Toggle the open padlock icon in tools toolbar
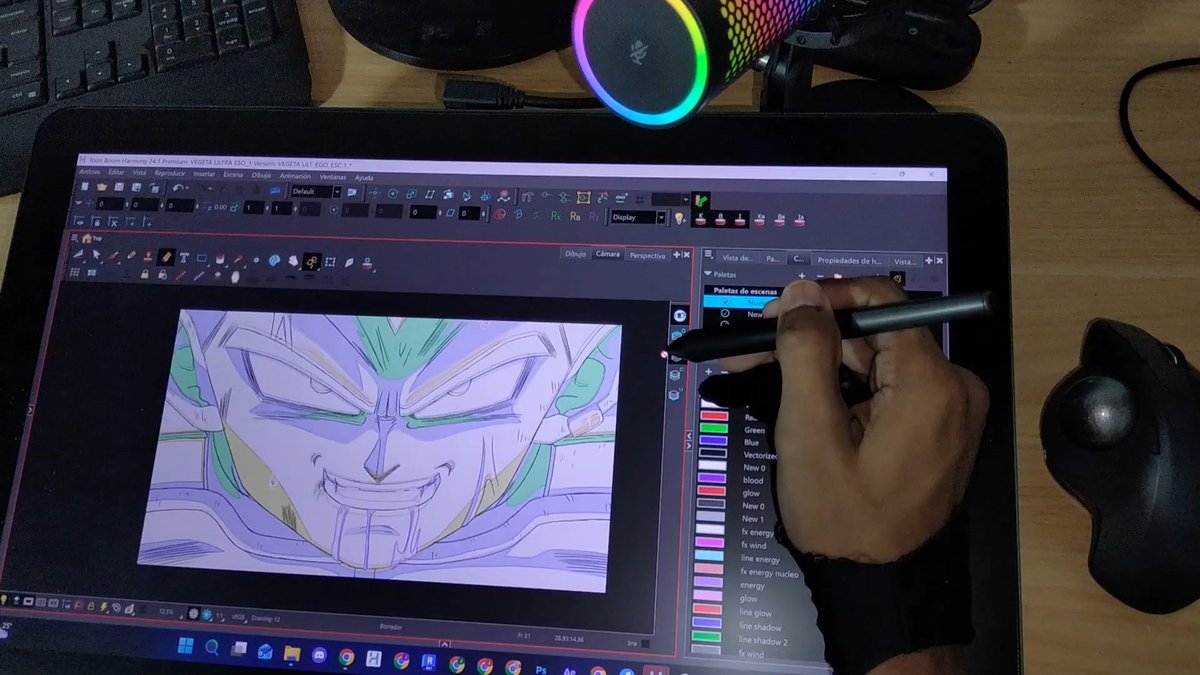The height and width of the screenshot is (675, 1200). (162, 275)
